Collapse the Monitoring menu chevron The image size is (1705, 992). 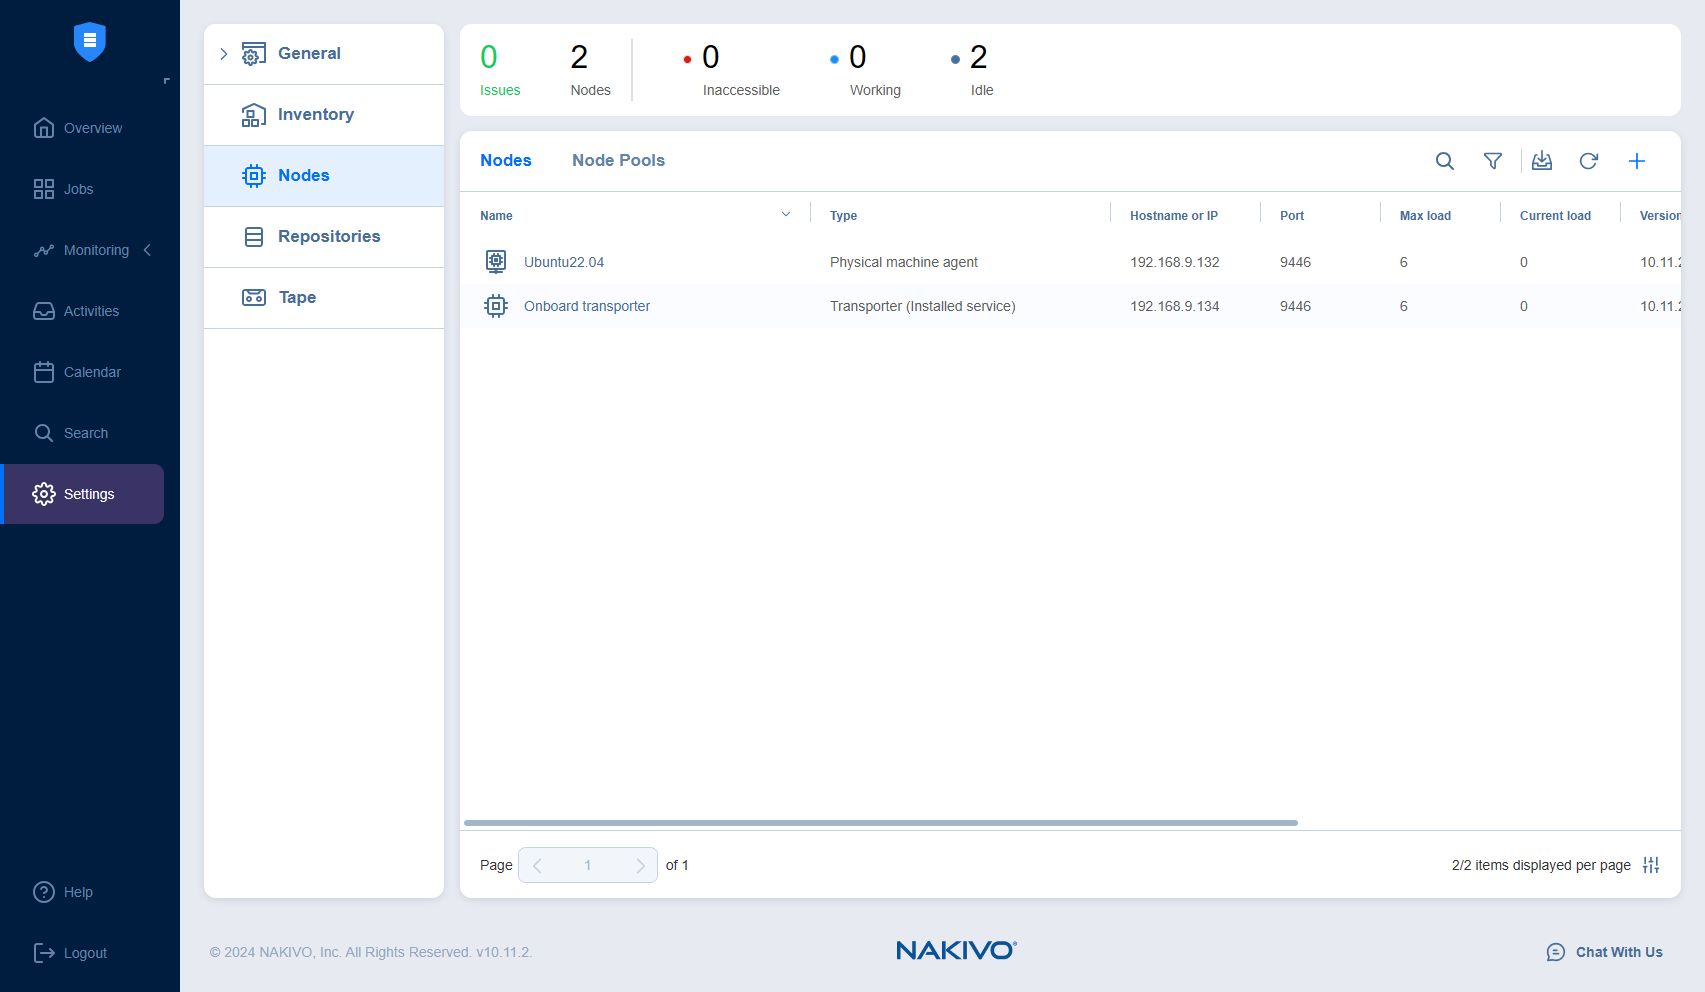pyautogui.click(x=148, y=250)
